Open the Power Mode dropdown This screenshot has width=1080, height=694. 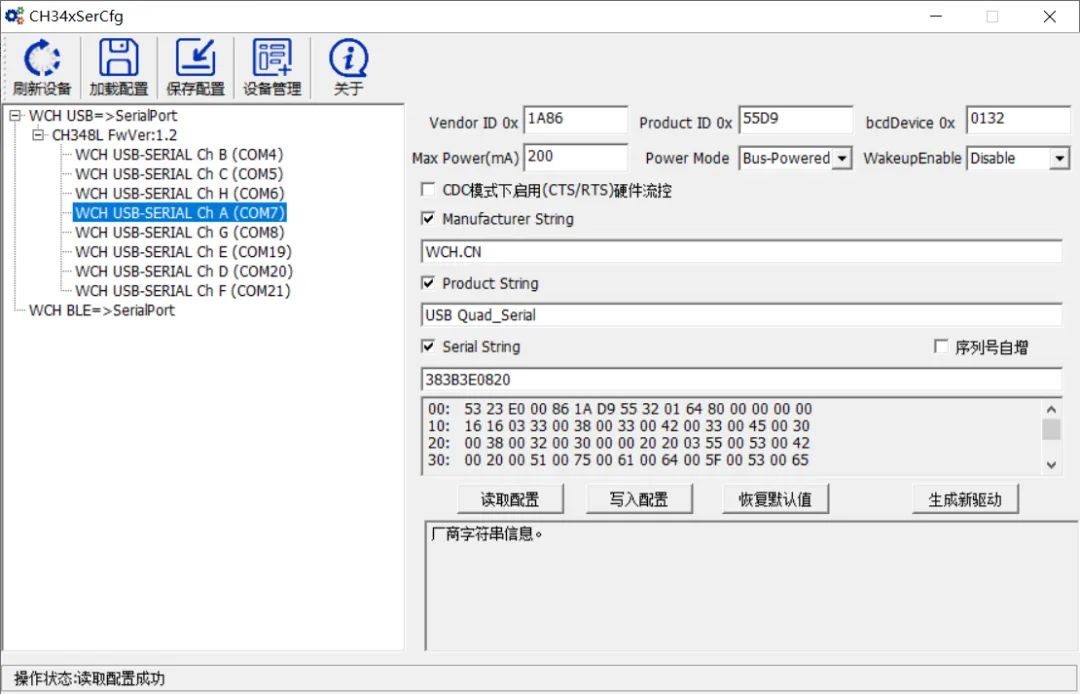[x=841, y=159]
